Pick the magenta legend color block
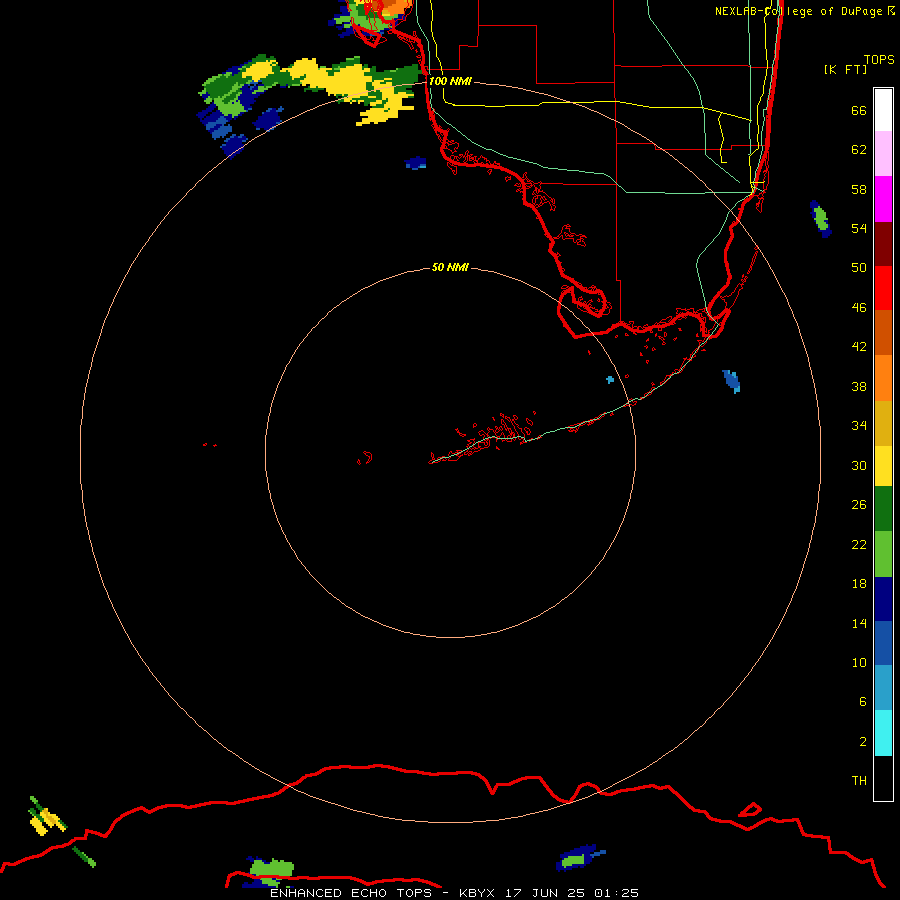The image size is (900, 900). pos(883,199)
